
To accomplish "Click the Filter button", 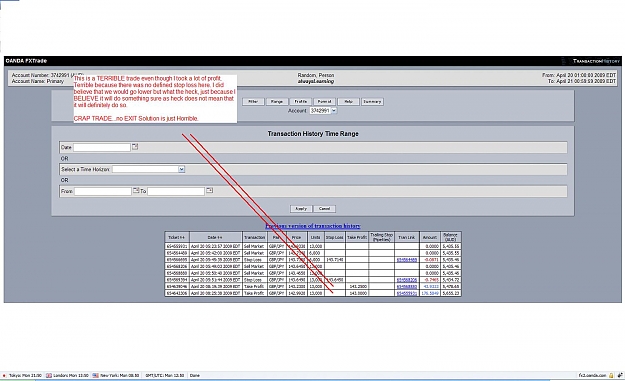I will click(253, 102).
